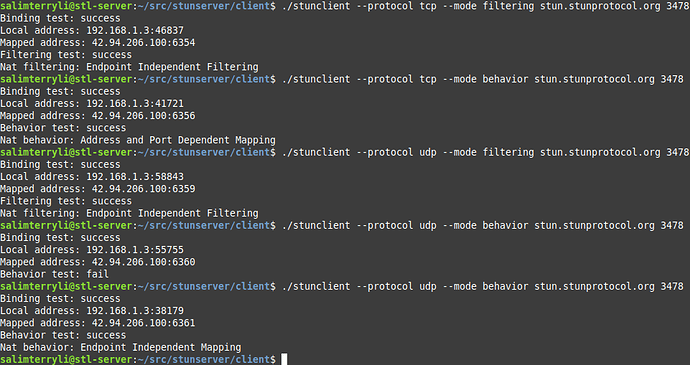Screen dimensions: 690x365
Task: Click the first tcp filtering stunclient command
Action: click(485, 6)
